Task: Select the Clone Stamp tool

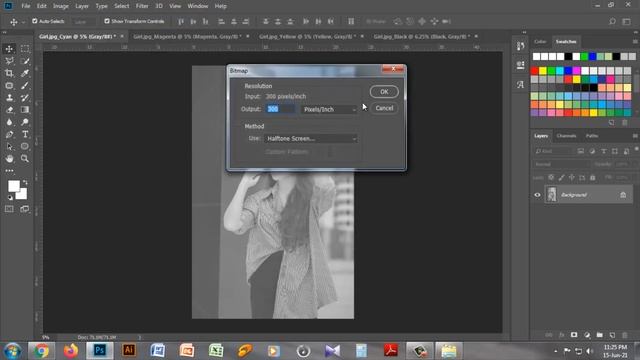Action: pyautogui.click(x=9, y=98)
